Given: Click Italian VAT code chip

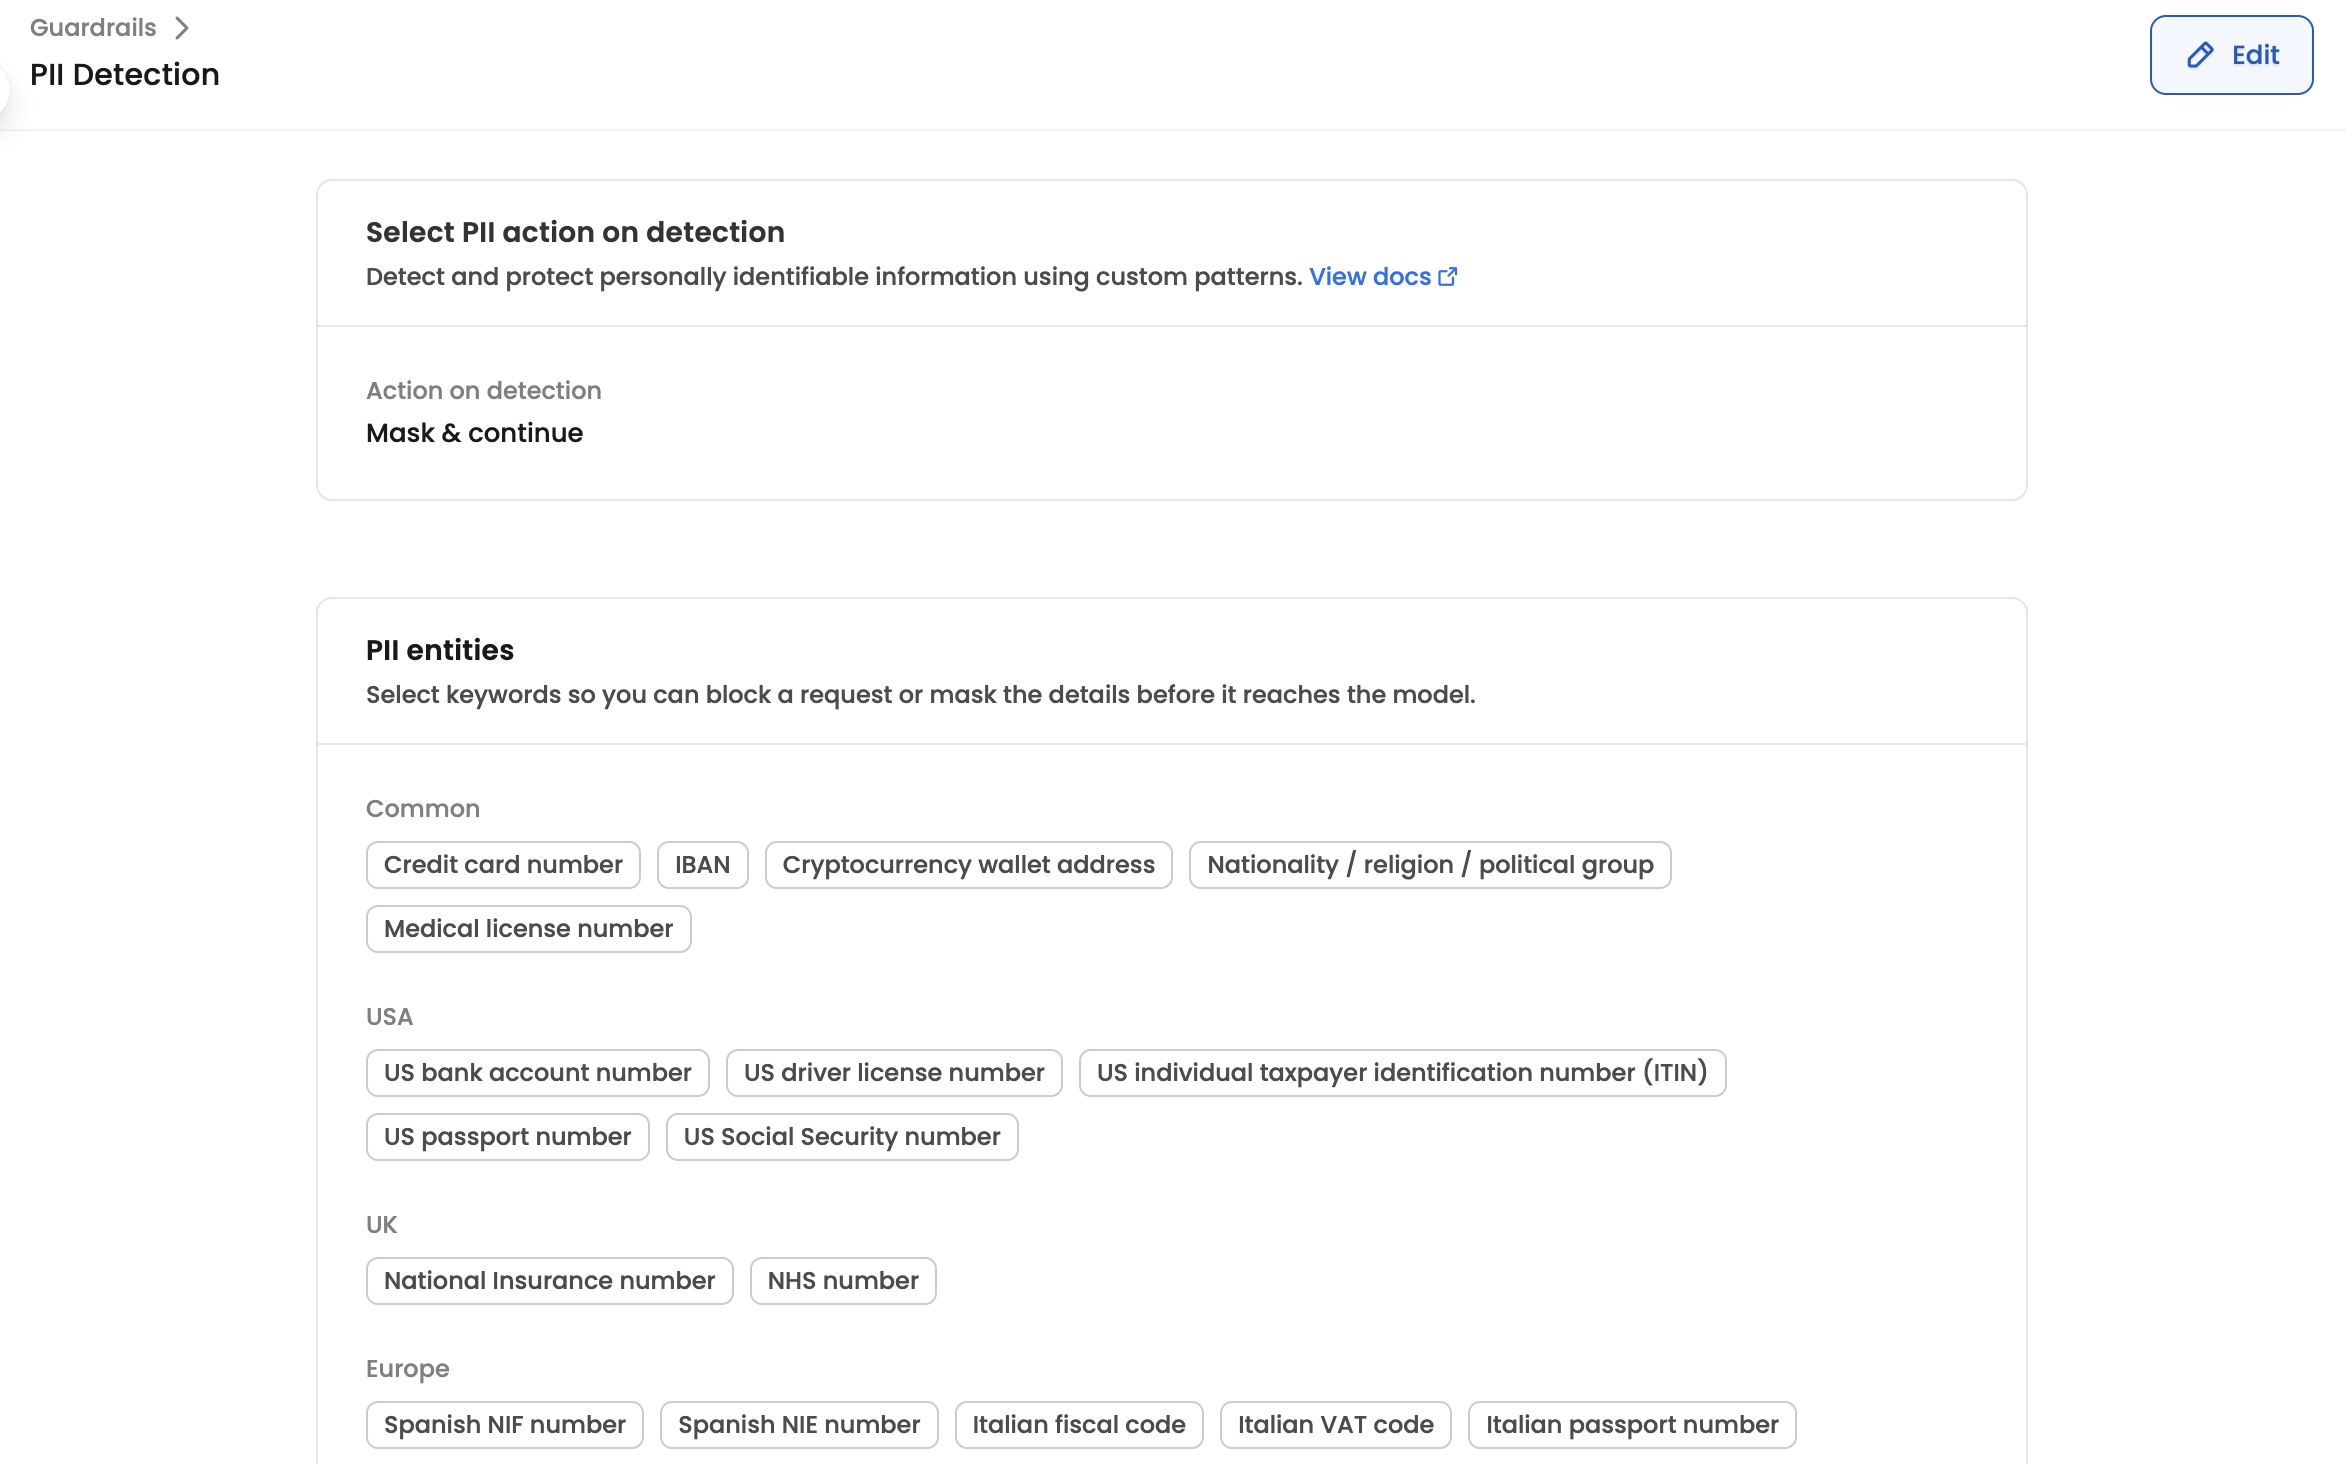Looking at the screenshot, I should point(1335,1425).
